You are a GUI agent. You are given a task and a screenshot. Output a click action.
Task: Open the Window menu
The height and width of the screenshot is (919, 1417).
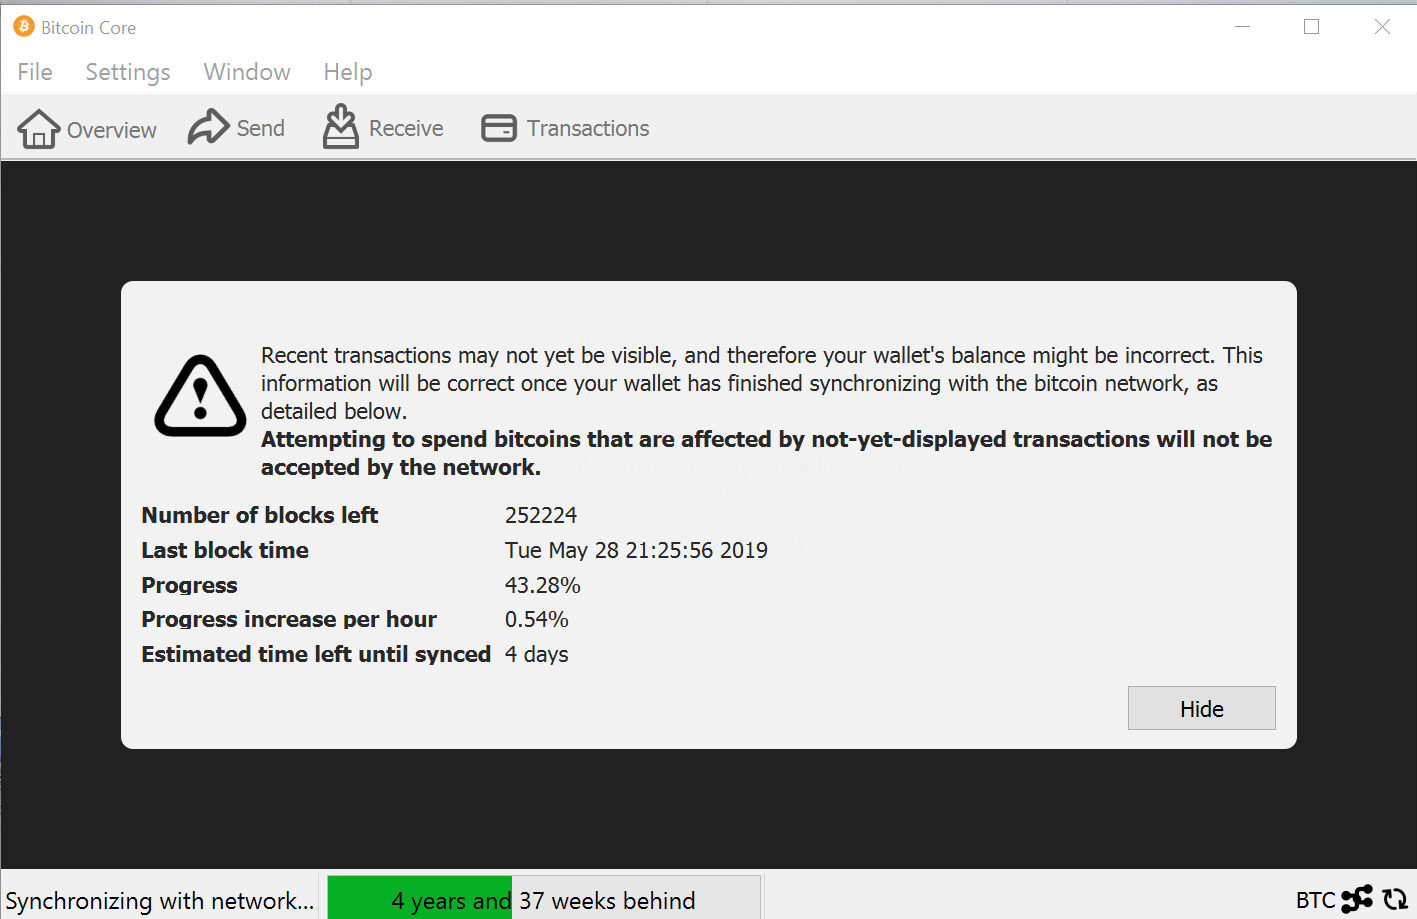247,72
